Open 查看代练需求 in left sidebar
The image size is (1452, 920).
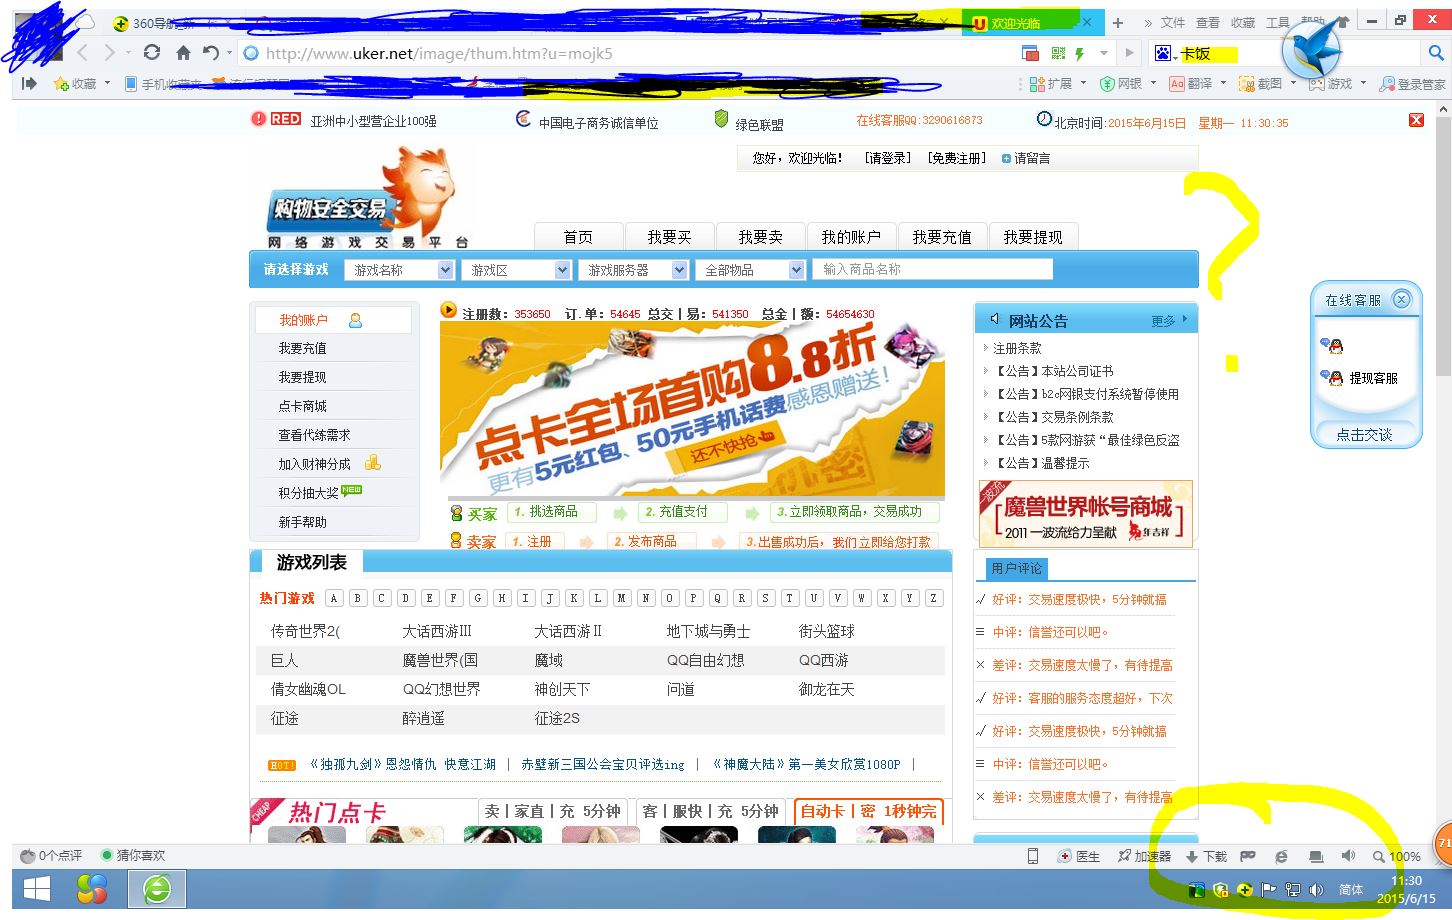pos(314,435)
